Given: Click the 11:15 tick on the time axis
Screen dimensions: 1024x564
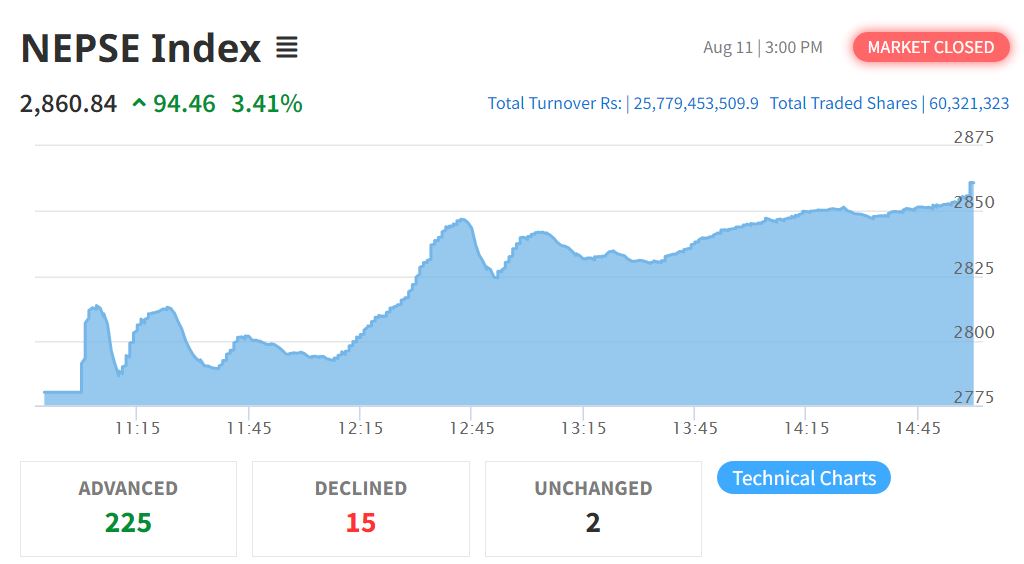Looking at the screenshot, I should click(x=137, y=428).
